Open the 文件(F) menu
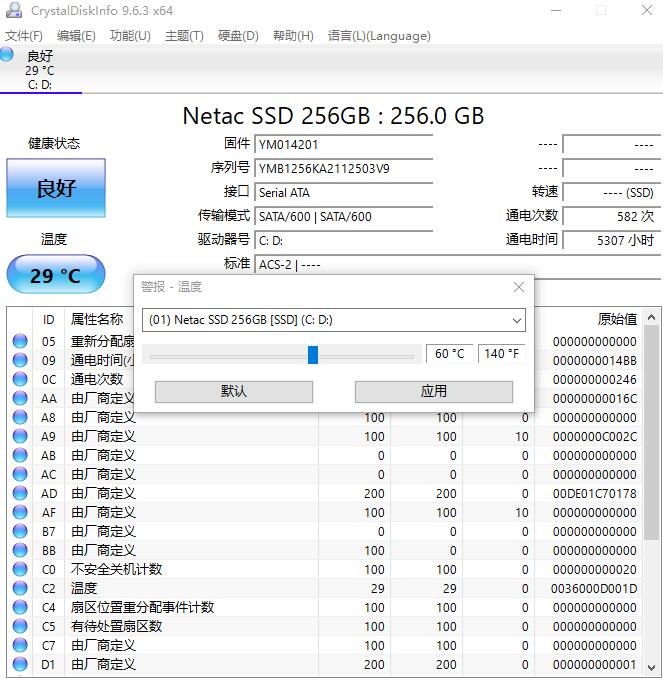 (23, 36)
